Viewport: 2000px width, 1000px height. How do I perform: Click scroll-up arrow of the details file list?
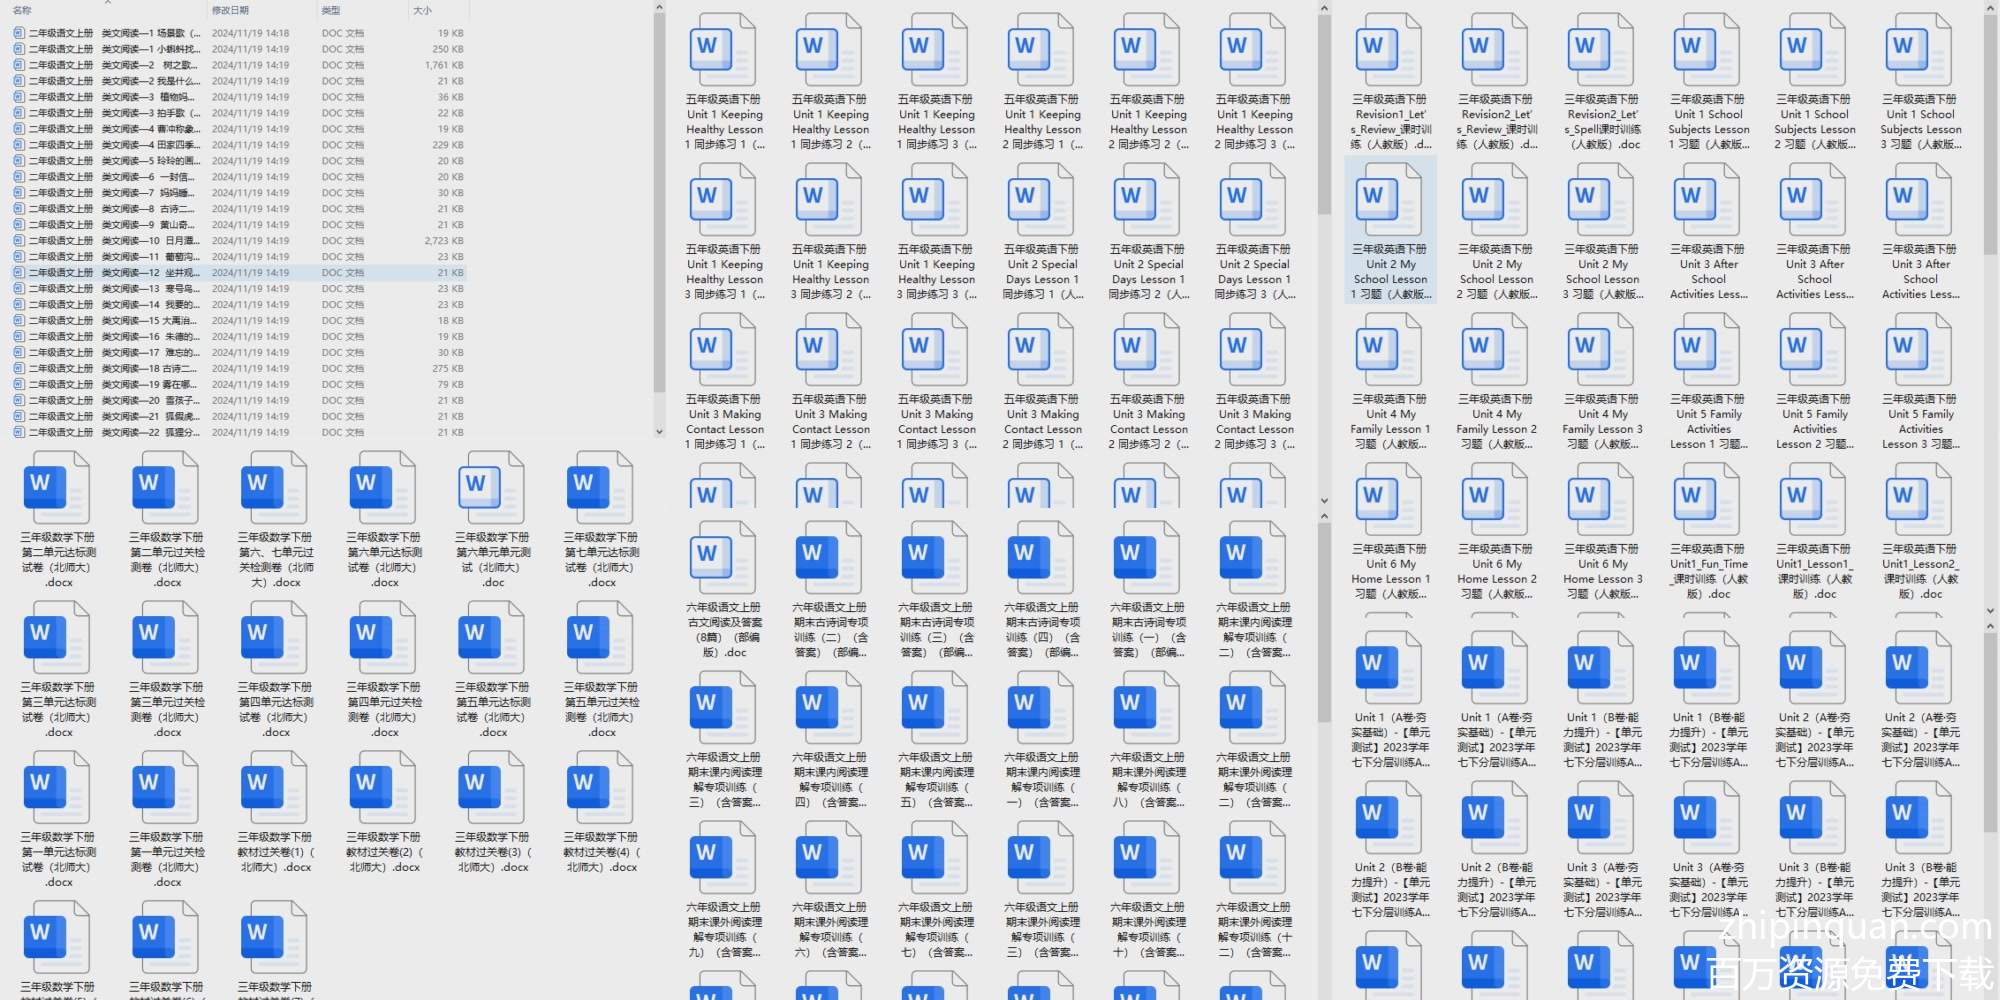coord(659,8)
